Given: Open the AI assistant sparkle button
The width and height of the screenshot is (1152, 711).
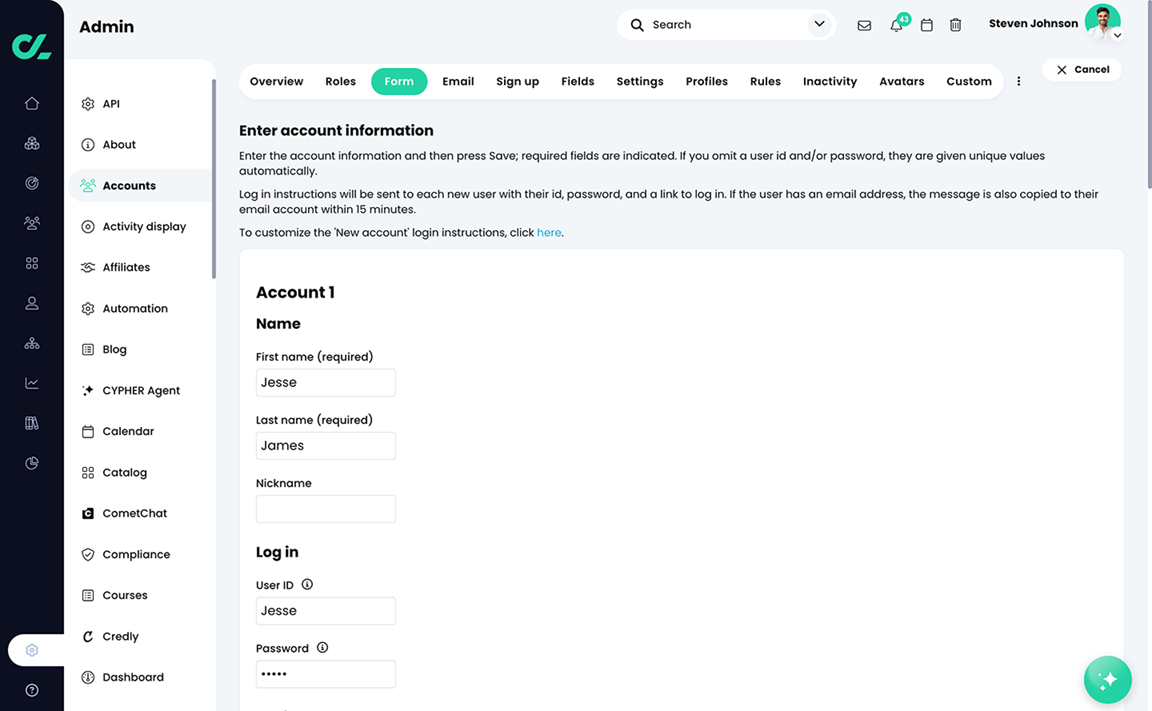Looking at the screenshot, I should pos(1108,680).
